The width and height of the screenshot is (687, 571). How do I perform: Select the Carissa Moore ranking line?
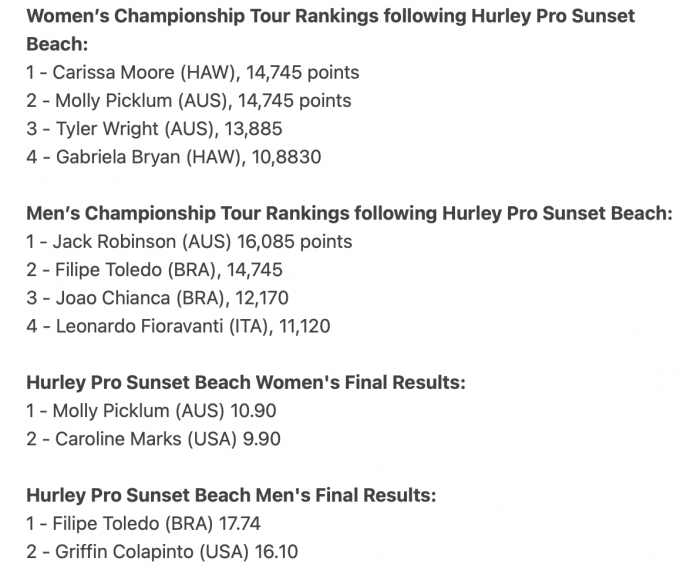(x=193, y=72)
